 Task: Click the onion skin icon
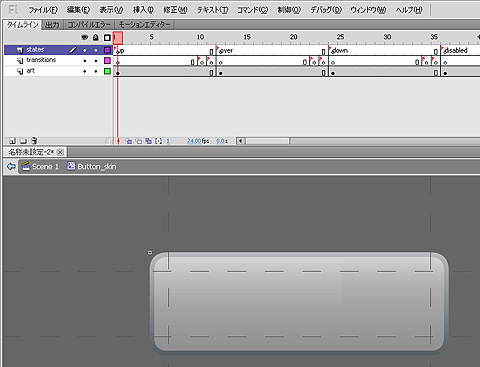coord(129,141)
